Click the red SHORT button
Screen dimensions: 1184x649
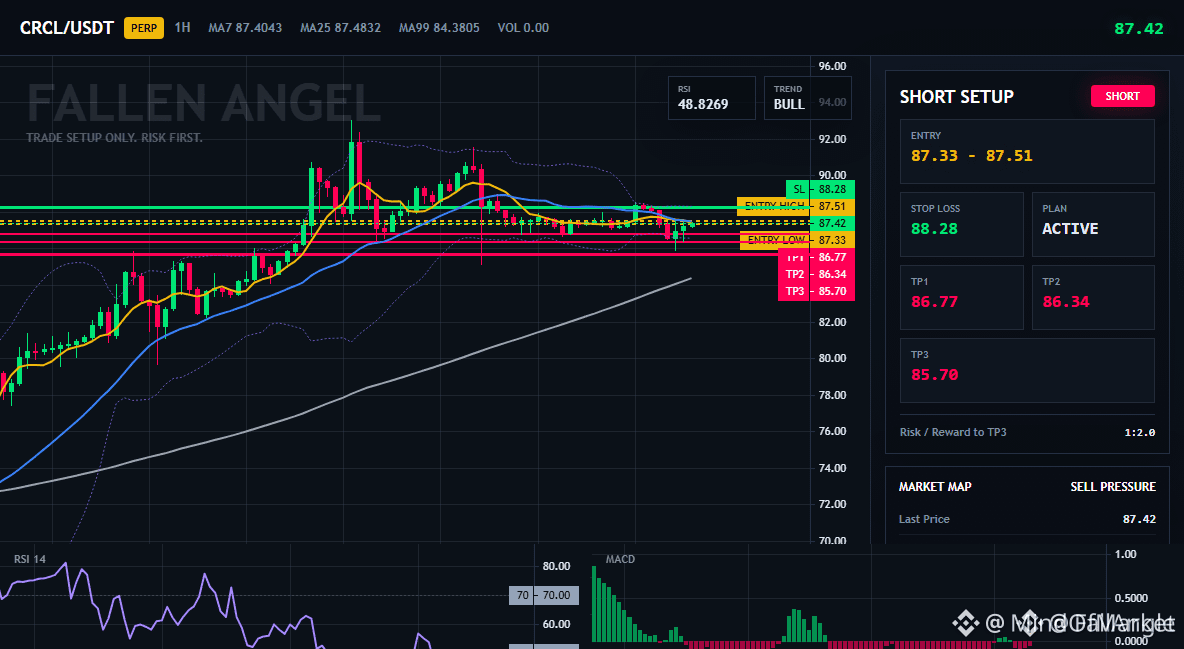coord(1122,96)
